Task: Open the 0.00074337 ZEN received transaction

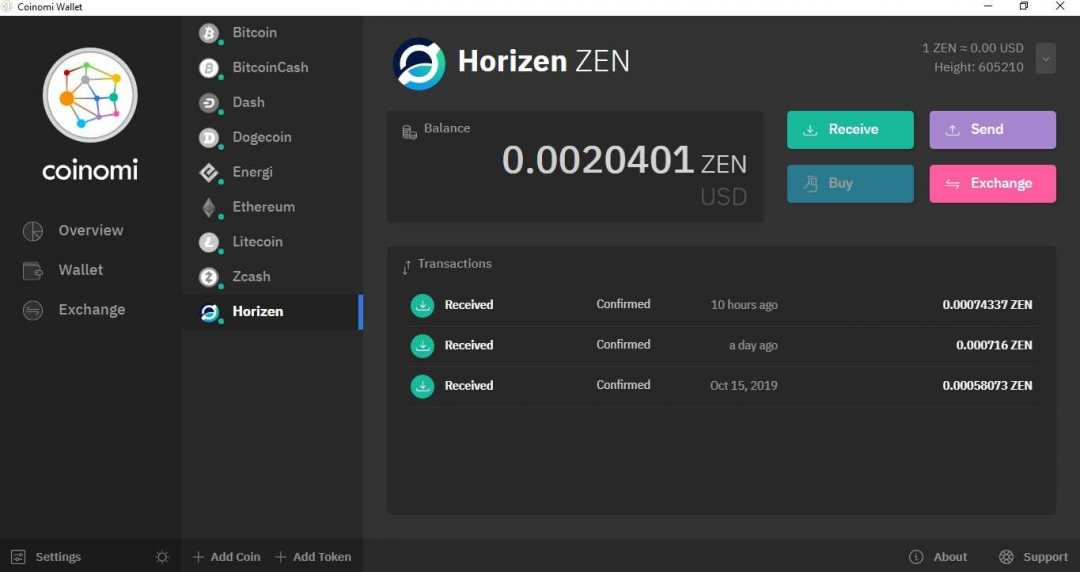Action: (x=720, y=305)
